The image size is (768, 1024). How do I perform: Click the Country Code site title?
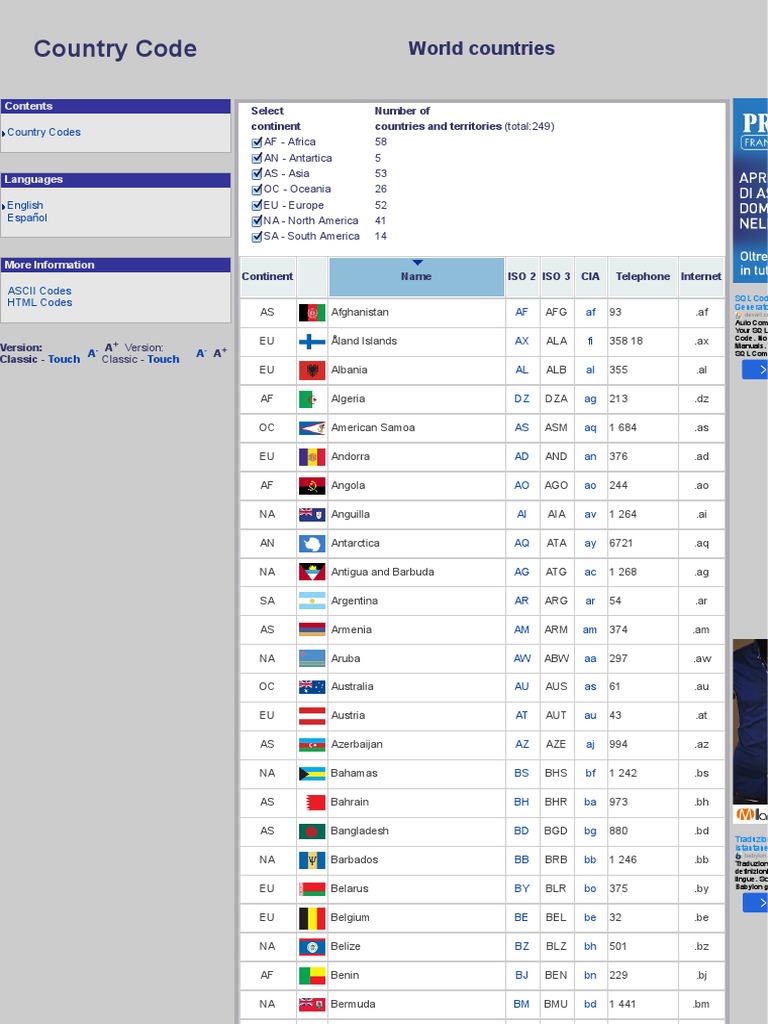click(x=115, y=49)
